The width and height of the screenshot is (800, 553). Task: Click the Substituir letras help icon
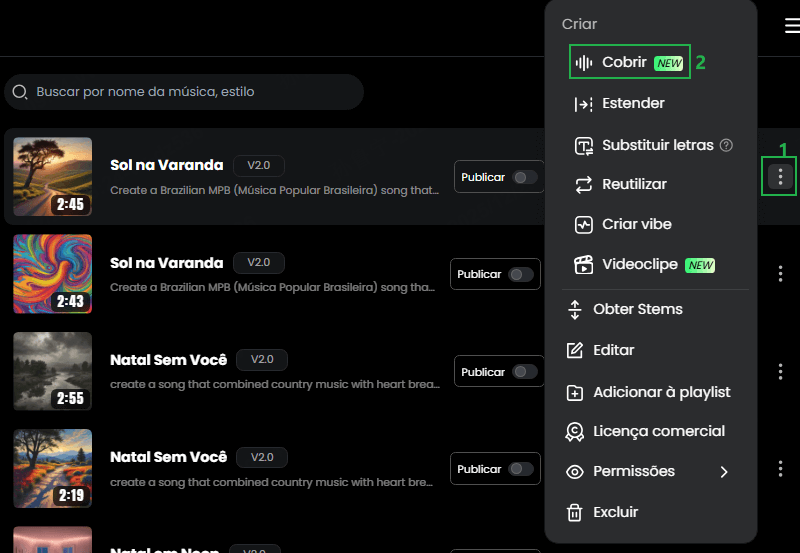coord(726,145)
